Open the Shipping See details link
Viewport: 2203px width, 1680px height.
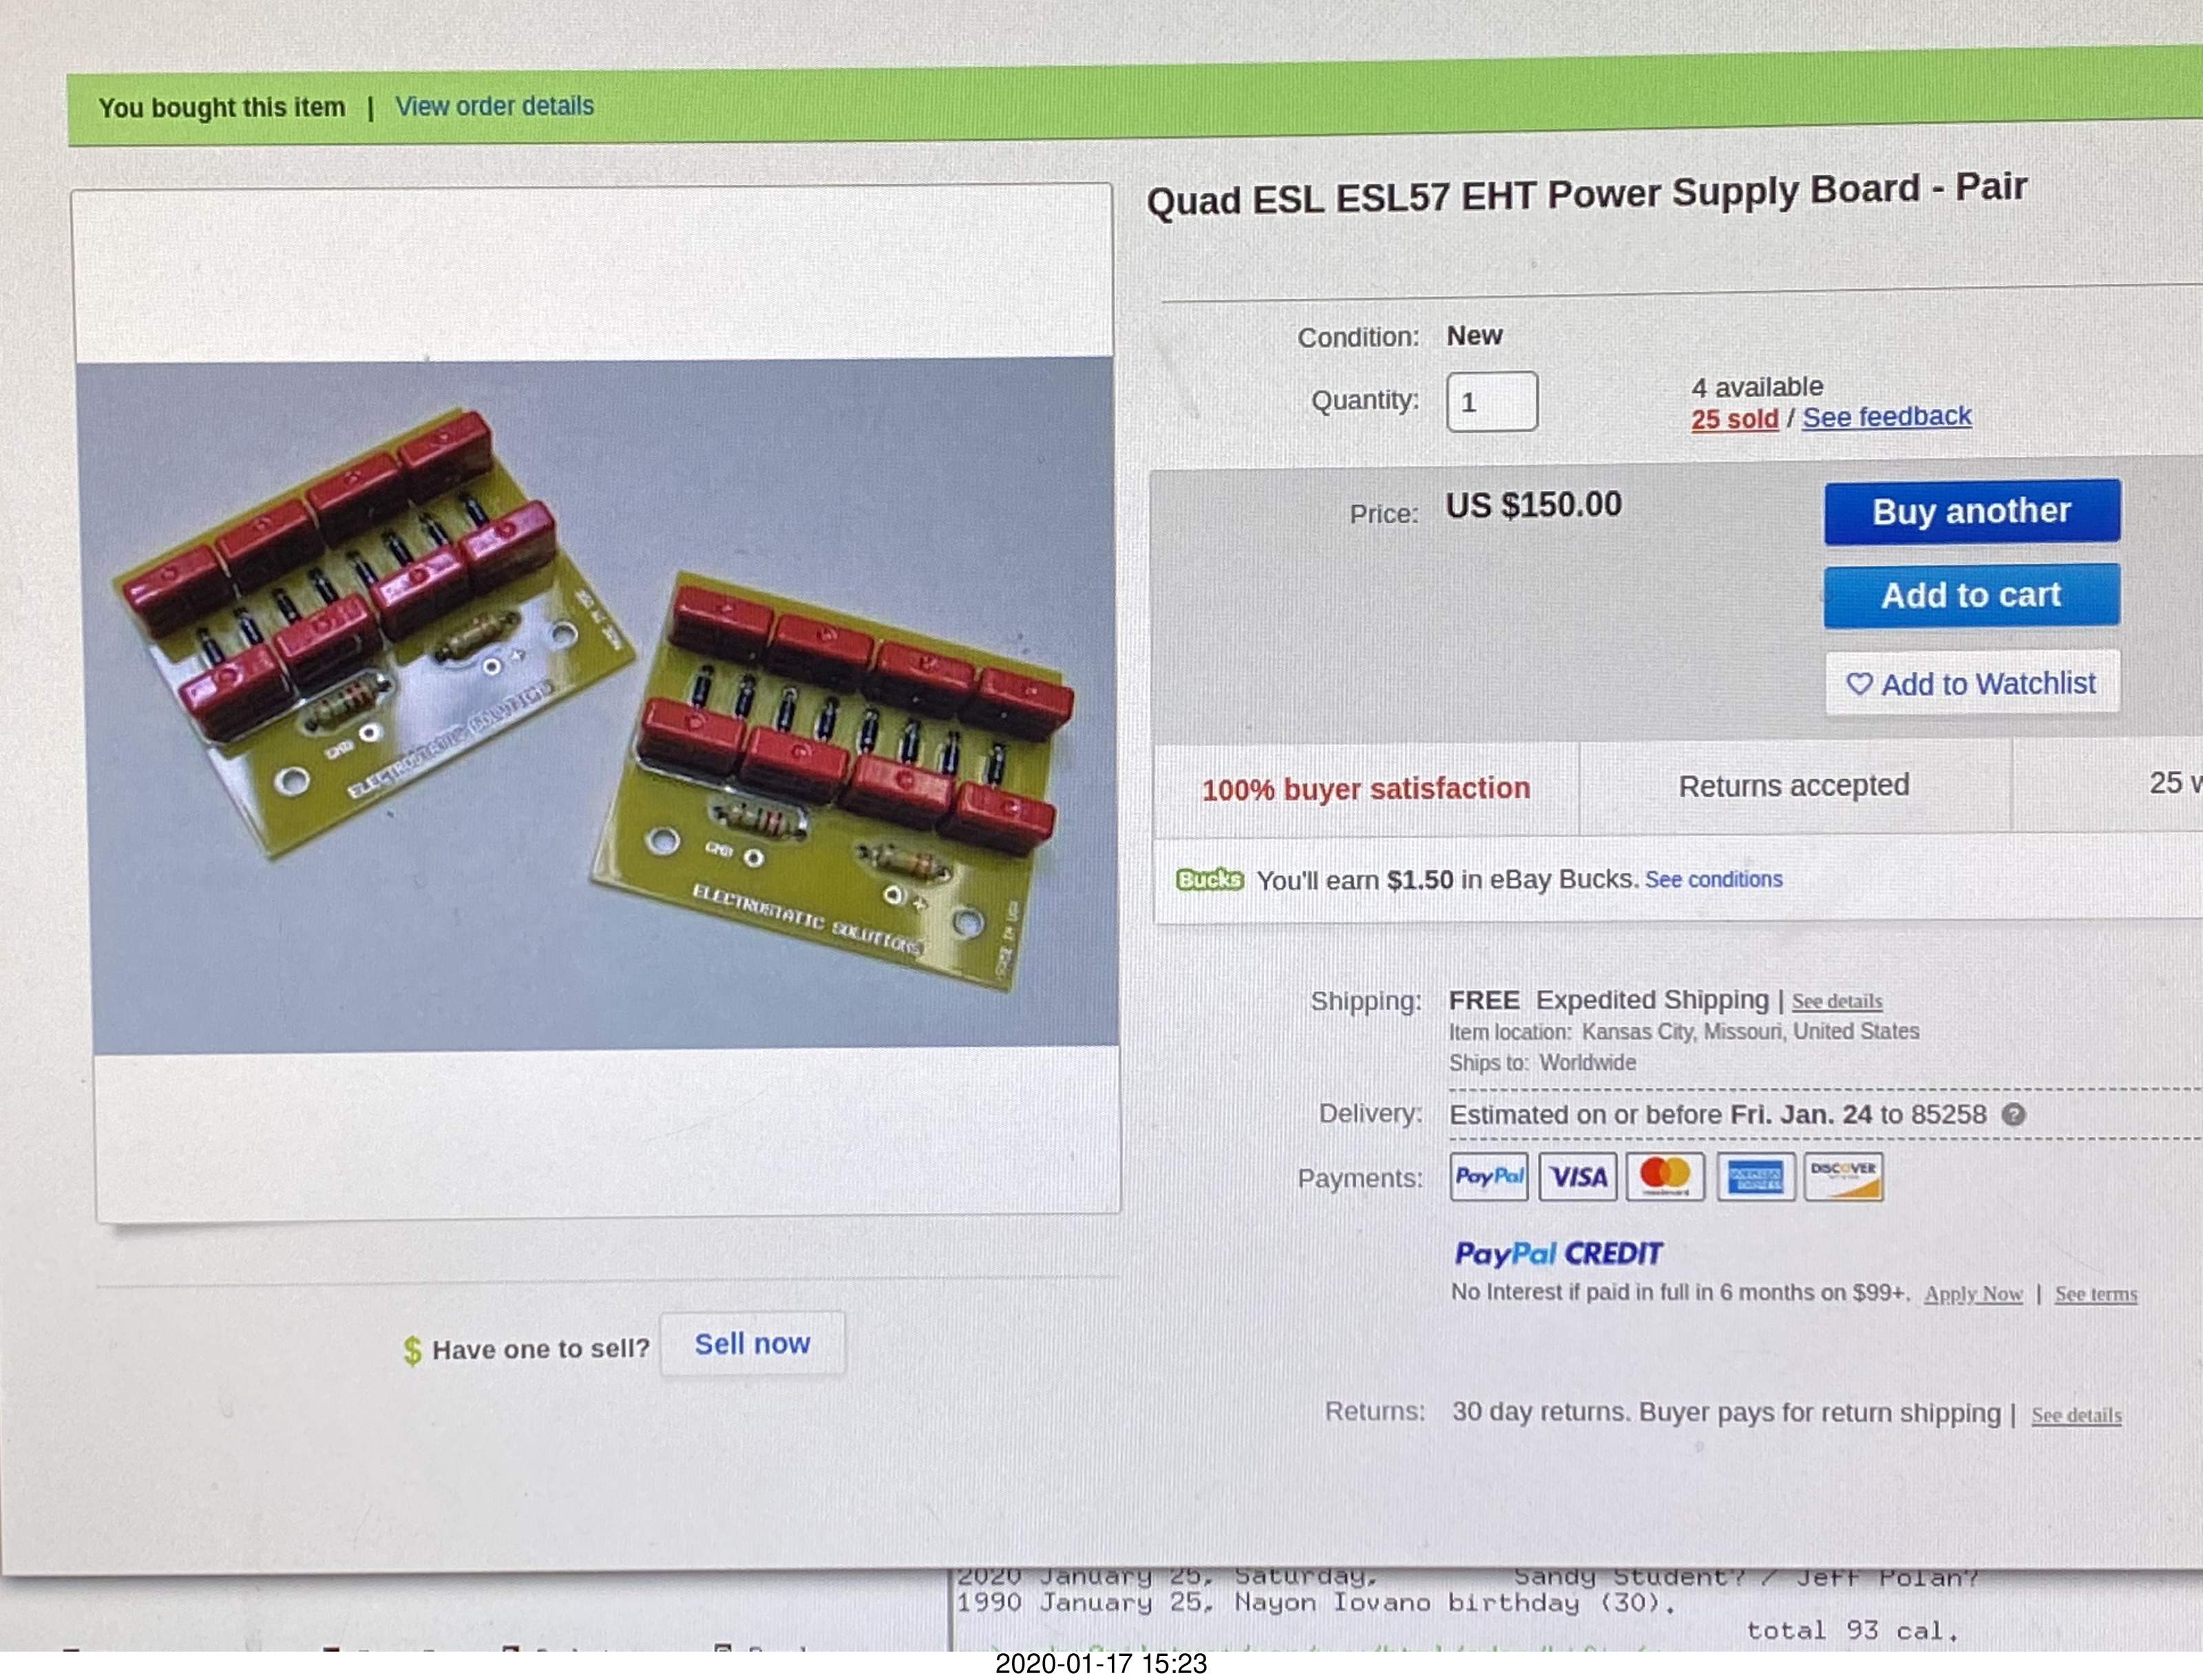[1836, 1001]
